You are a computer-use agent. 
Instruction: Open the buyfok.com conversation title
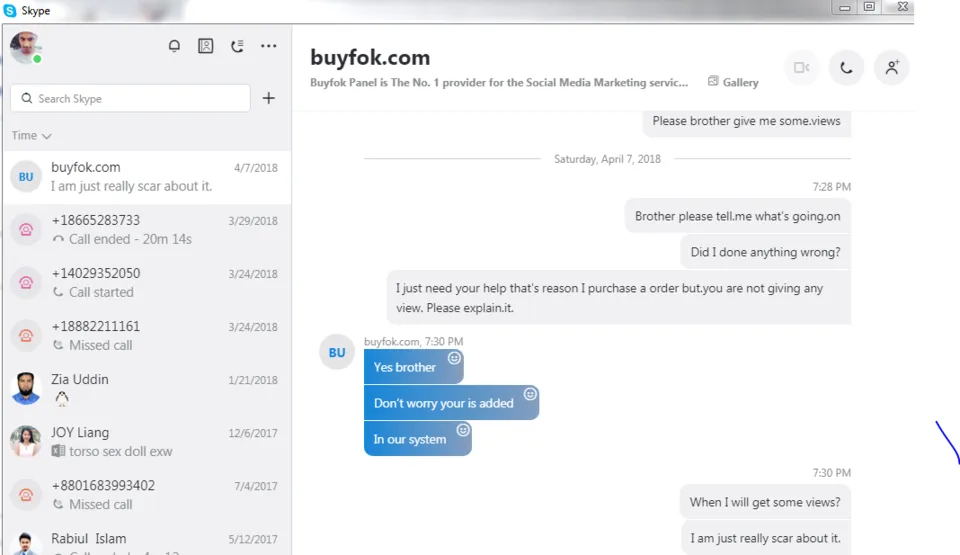(370, 58)
